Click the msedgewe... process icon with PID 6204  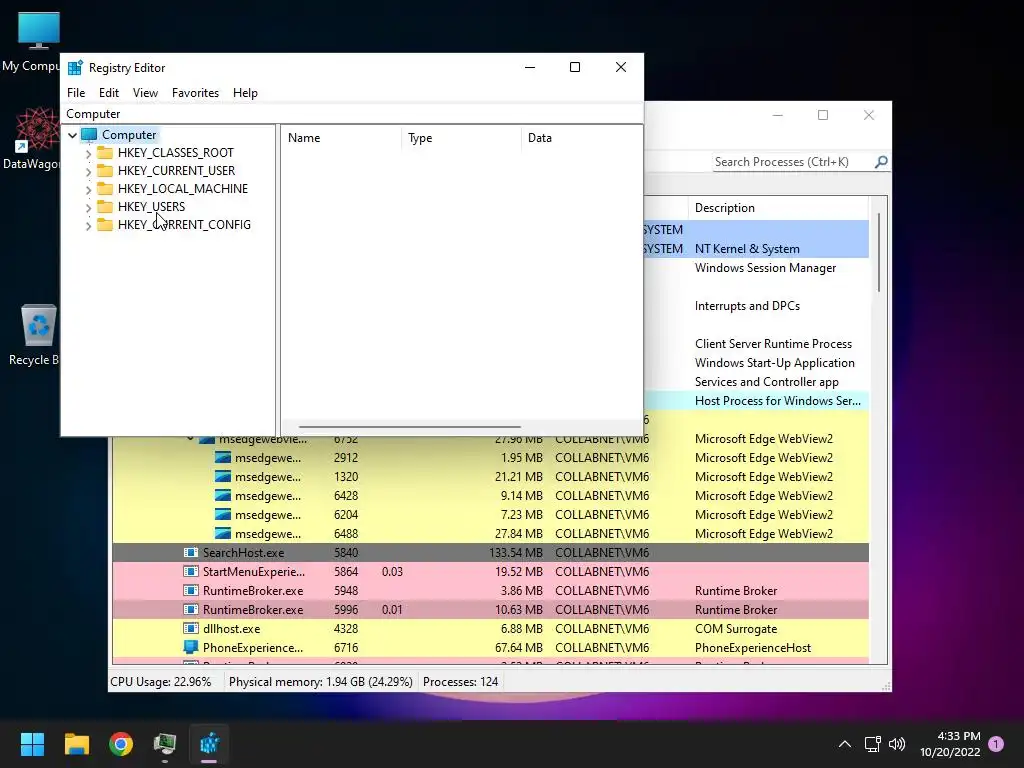point(223,515)
